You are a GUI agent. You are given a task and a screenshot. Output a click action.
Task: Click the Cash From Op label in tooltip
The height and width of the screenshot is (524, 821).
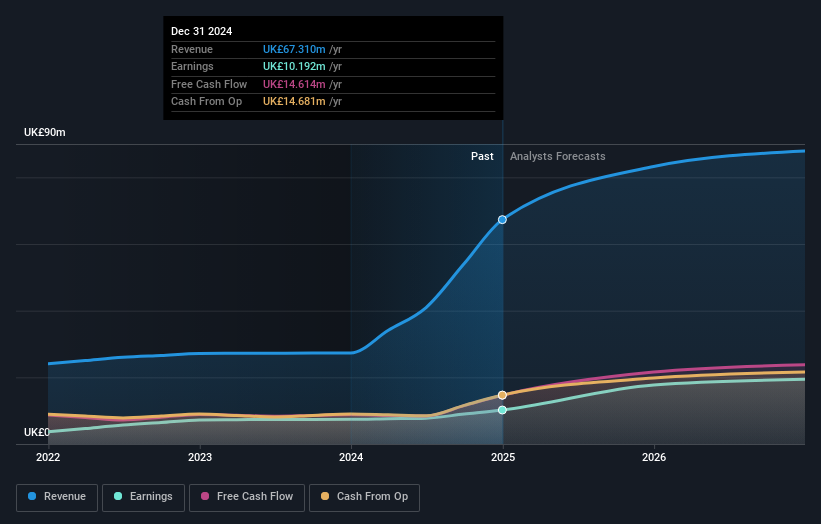[x=207, y=102]
